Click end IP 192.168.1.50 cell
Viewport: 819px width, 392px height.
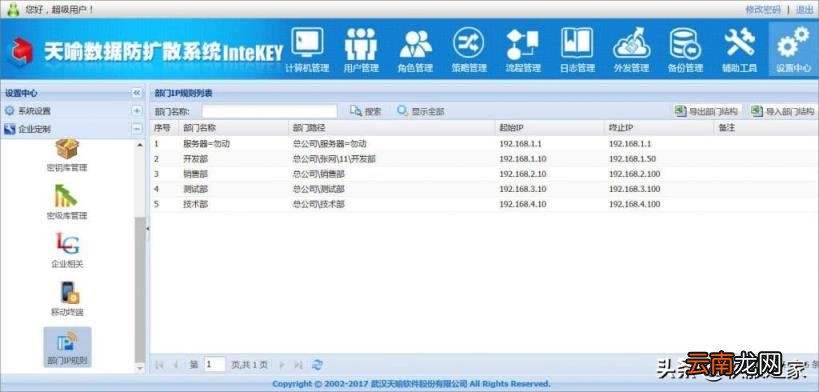click(632, 159)
